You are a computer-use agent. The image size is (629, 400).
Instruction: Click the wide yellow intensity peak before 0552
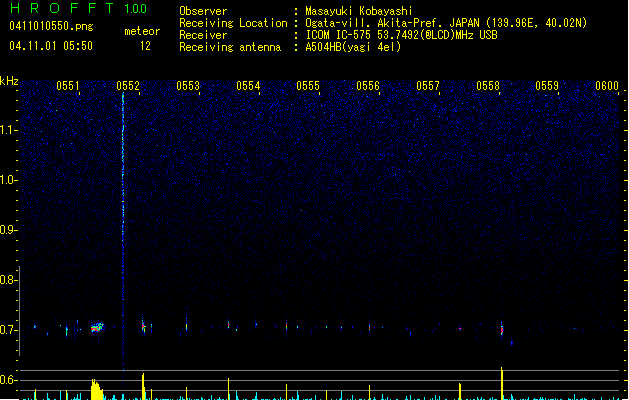(96, 389)
